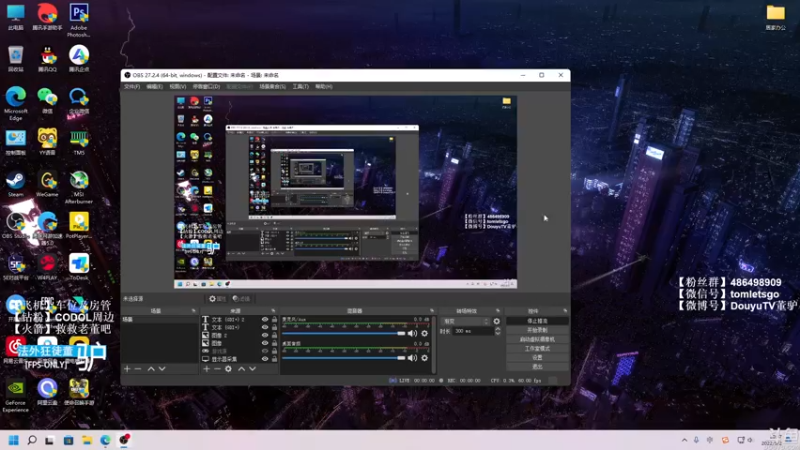Lock the 文本 (GDI+) source

274,327
